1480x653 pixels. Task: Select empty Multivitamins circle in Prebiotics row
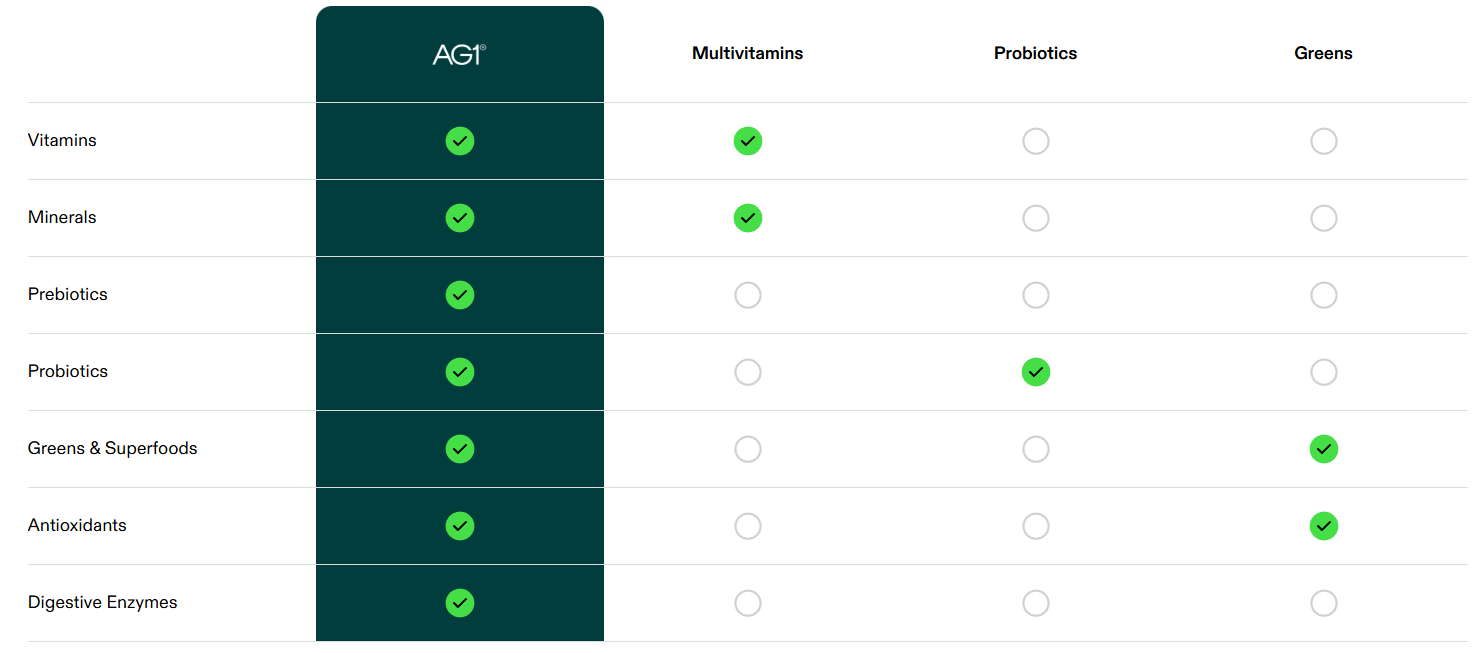tap(748, 295)
